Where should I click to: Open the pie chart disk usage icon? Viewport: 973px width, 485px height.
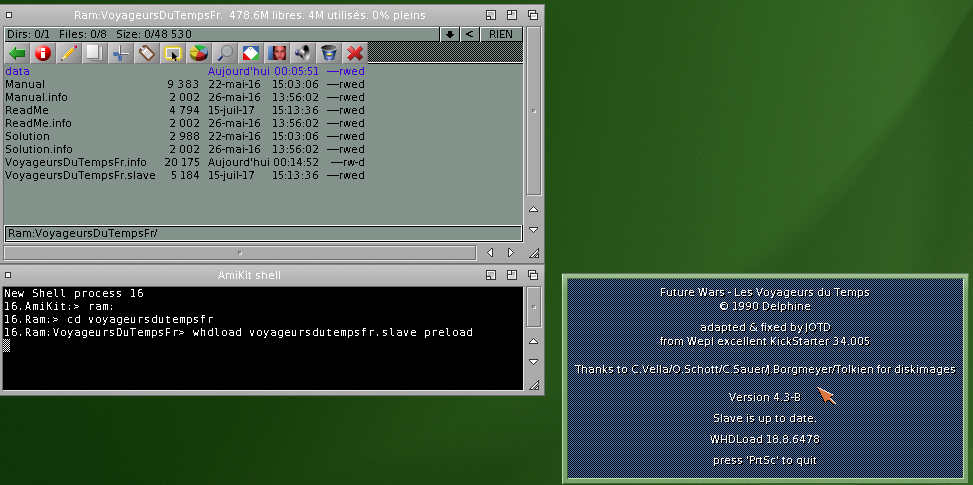(199, 53)
